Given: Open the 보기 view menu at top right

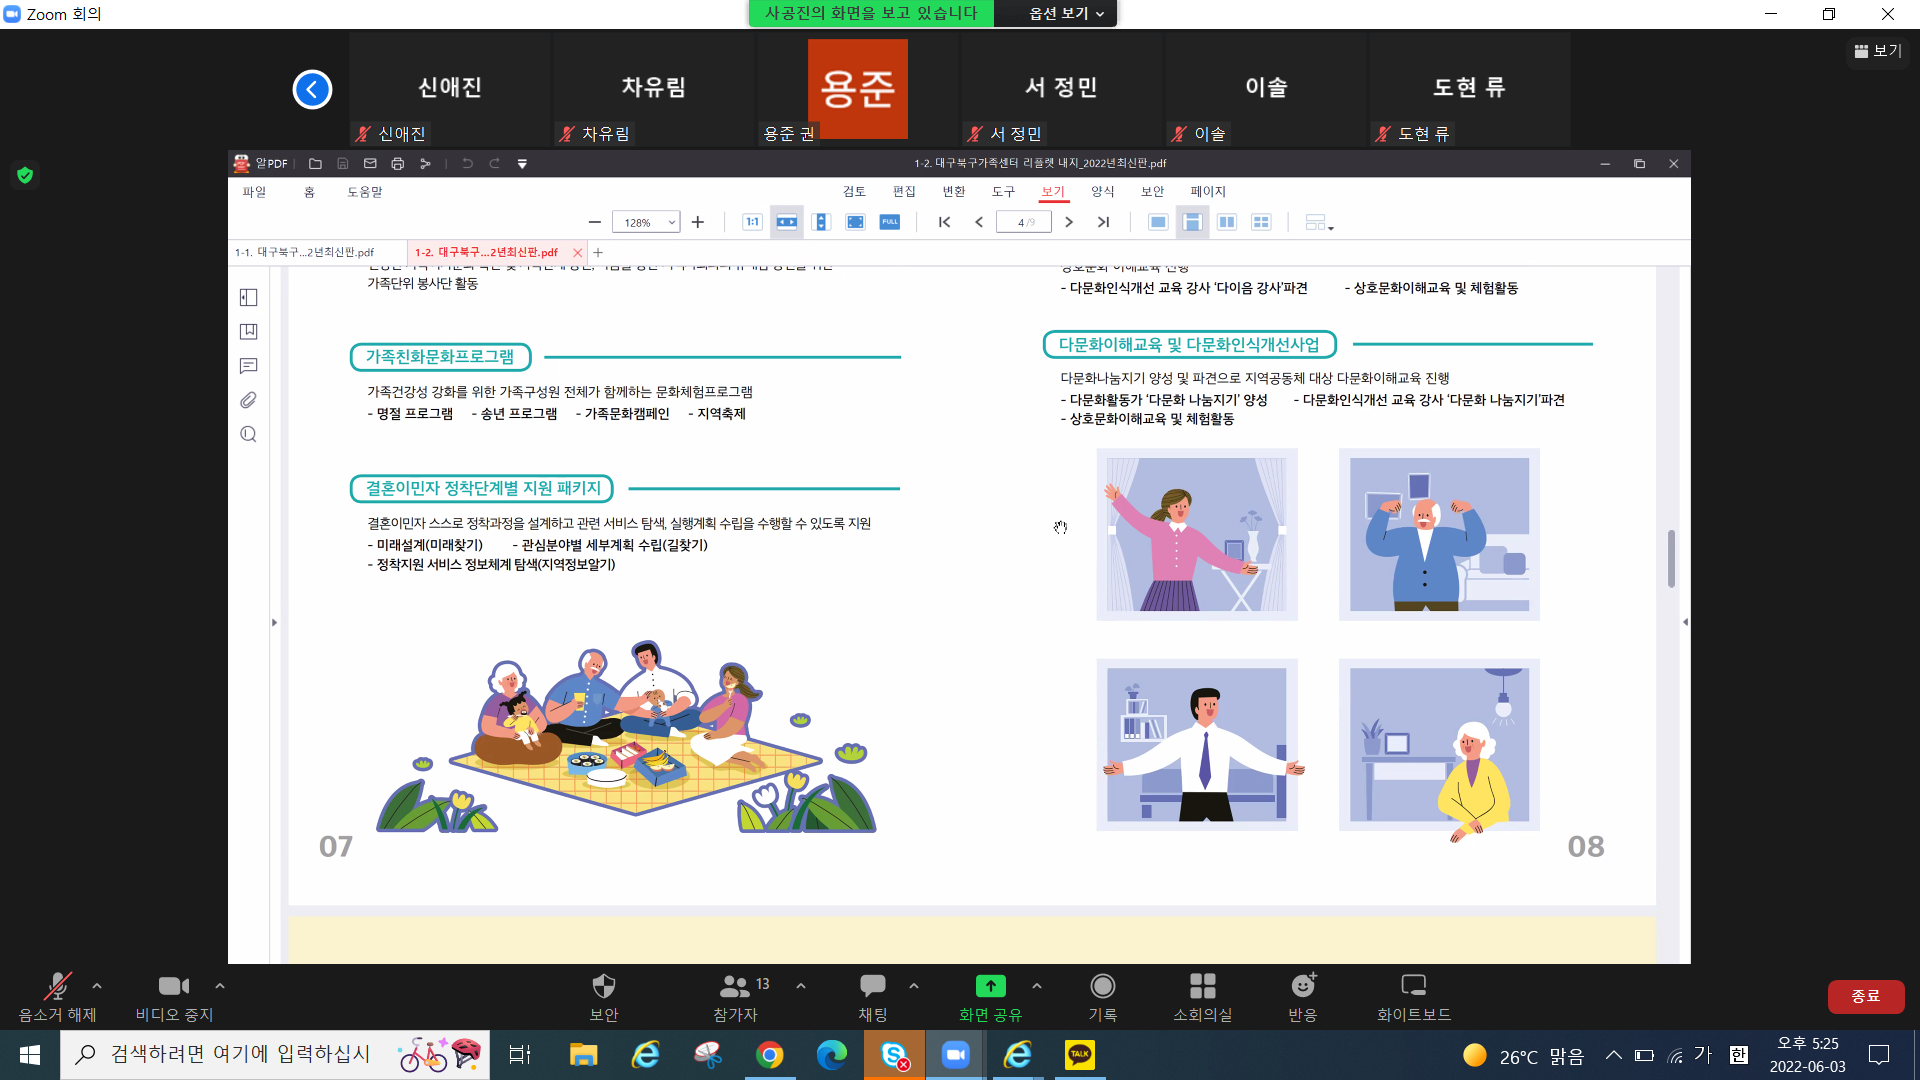Looking at the screenshot, I should pyautogui.click(x=1877, y=51).
